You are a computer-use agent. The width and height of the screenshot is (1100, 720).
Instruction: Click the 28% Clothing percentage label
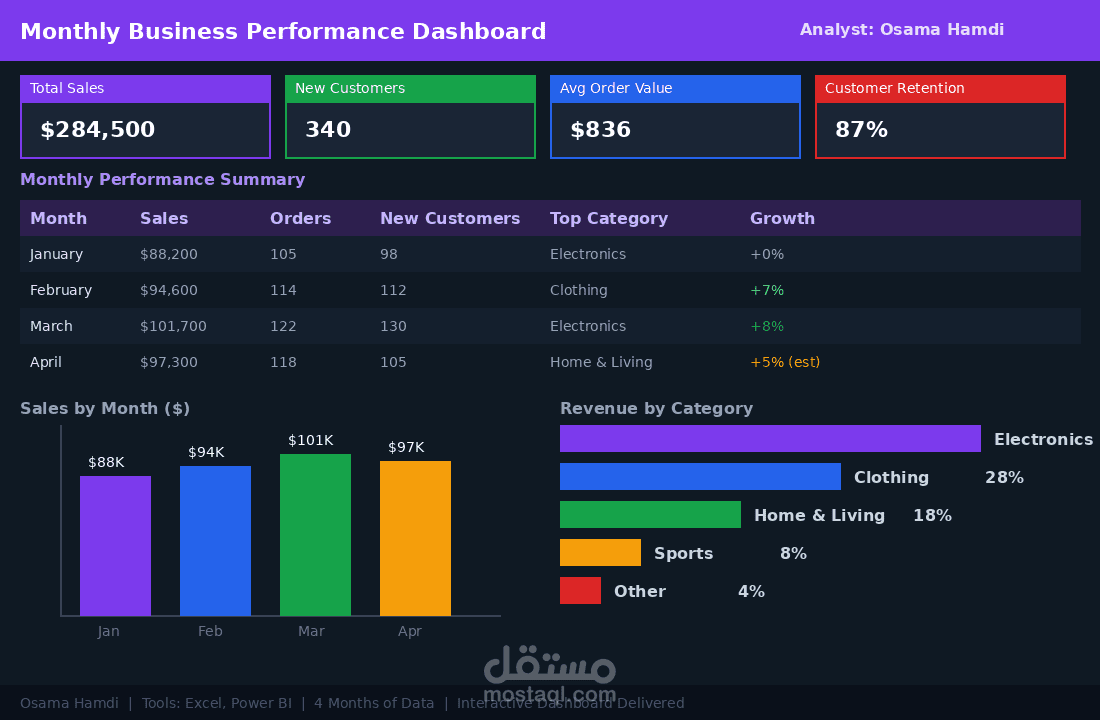click(x=1005, y=477)
